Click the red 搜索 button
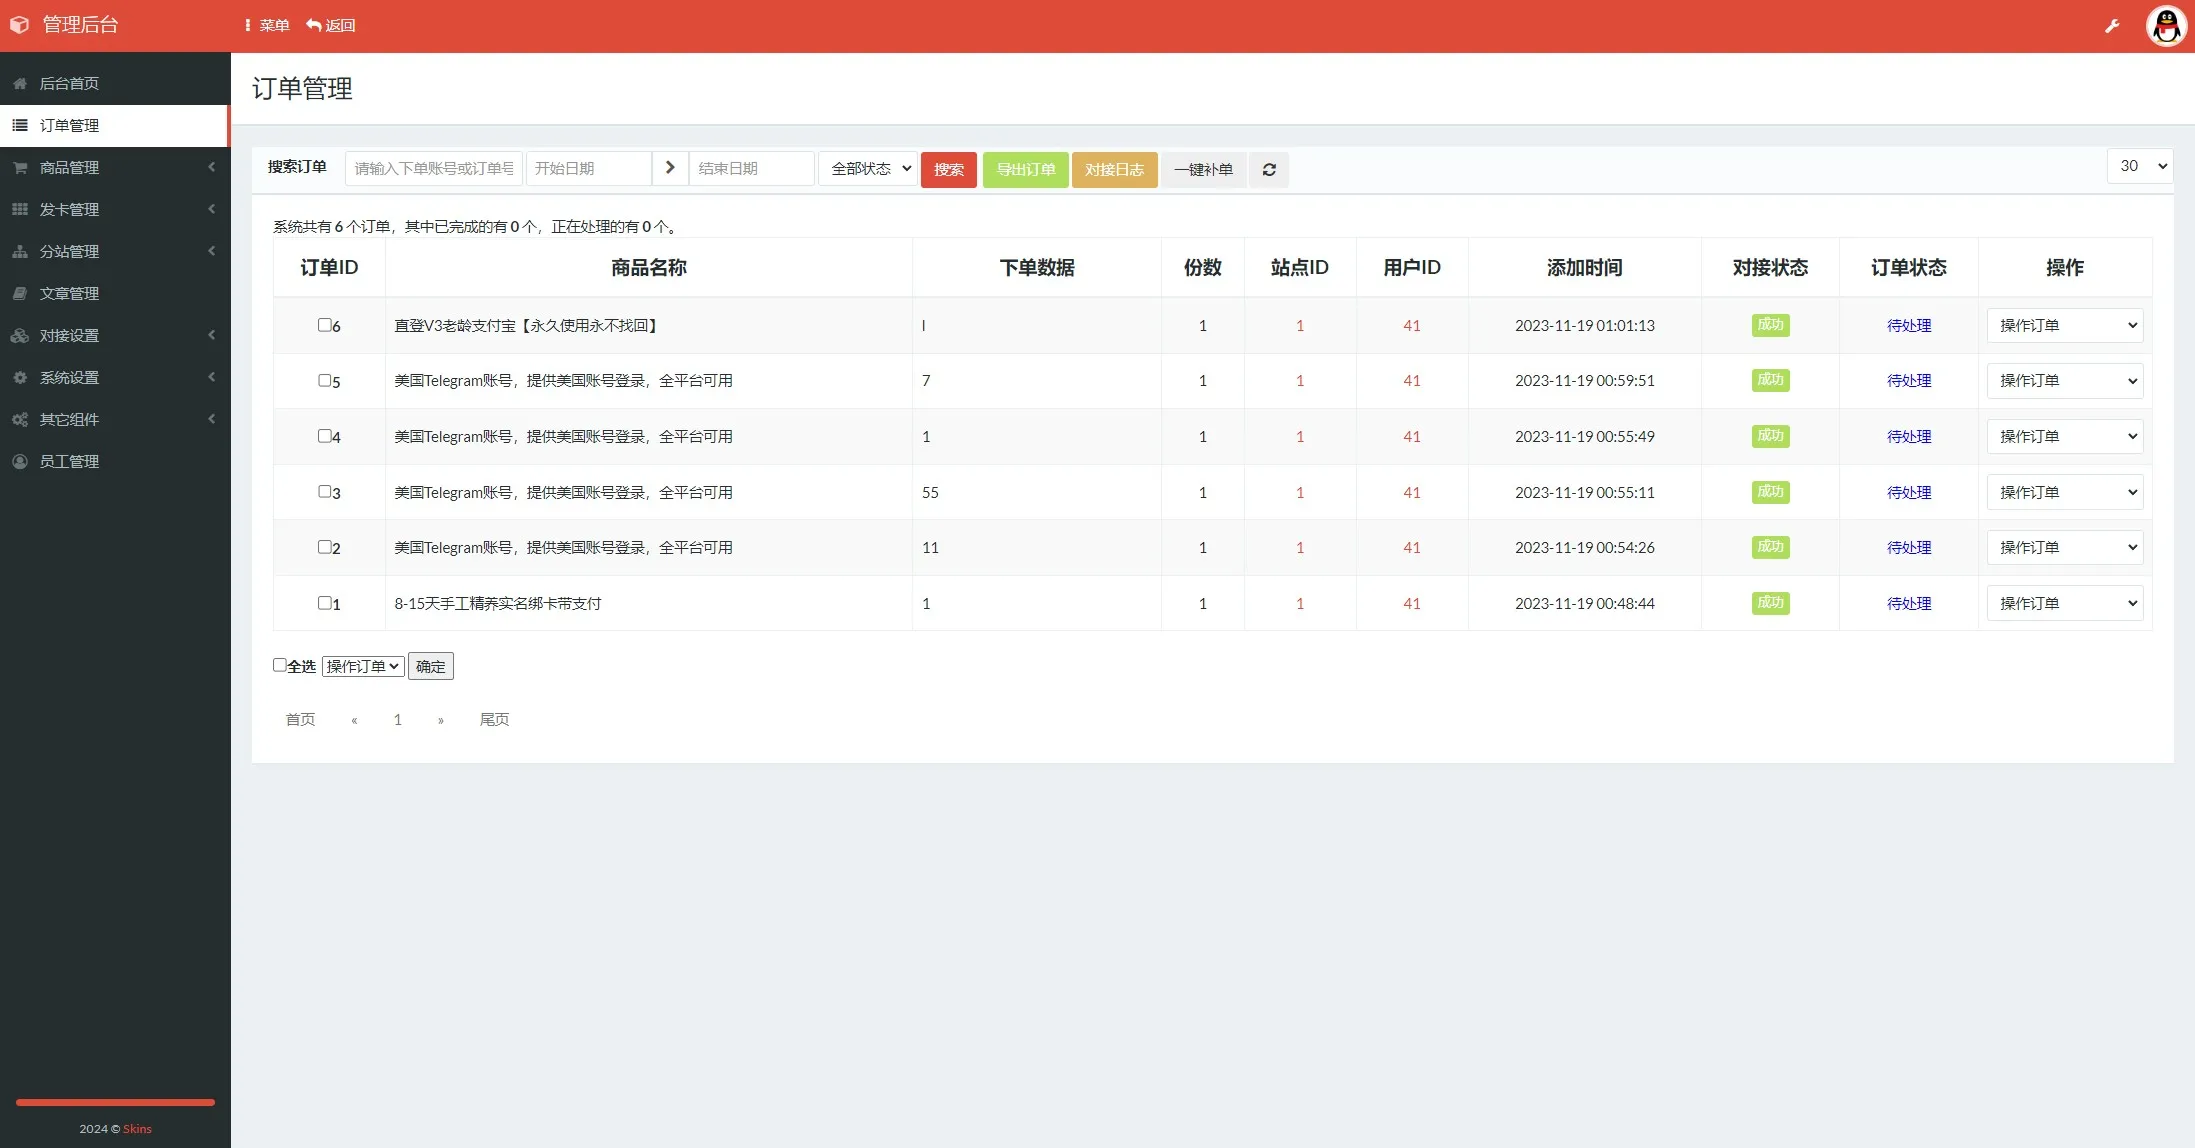The width and height of the screenshot is (2195, 1148). pos(948,170)
